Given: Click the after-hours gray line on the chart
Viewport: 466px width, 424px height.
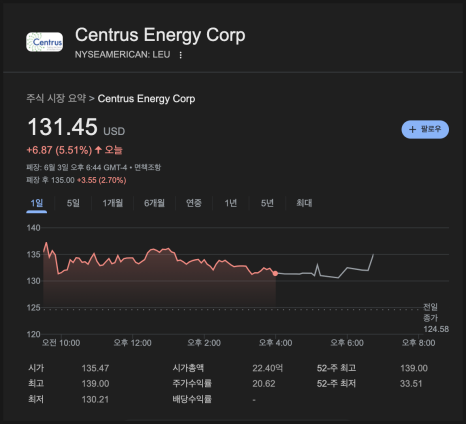Looking at the screenshot, I should coord(325,271).
